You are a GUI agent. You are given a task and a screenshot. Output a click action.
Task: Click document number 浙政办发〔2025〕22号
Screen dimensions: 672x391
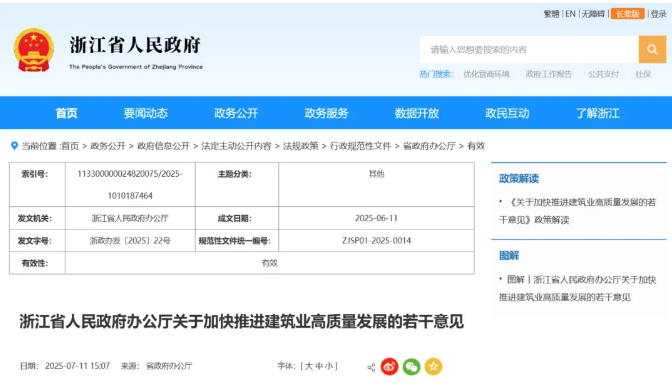[x=130, y=241]
